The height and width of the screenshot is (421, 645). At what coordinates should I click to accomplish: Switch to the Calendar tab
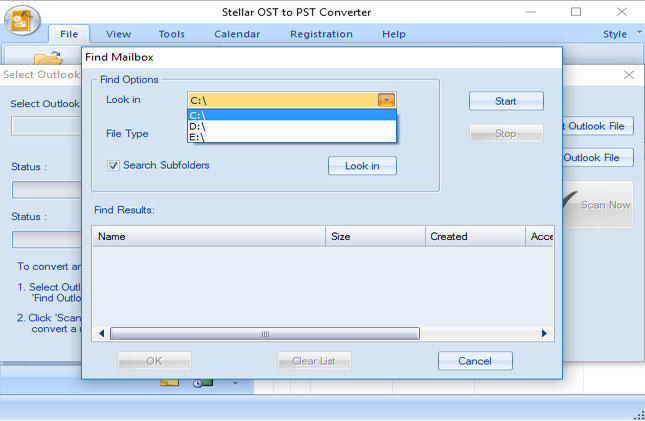[x=237, y=34]
